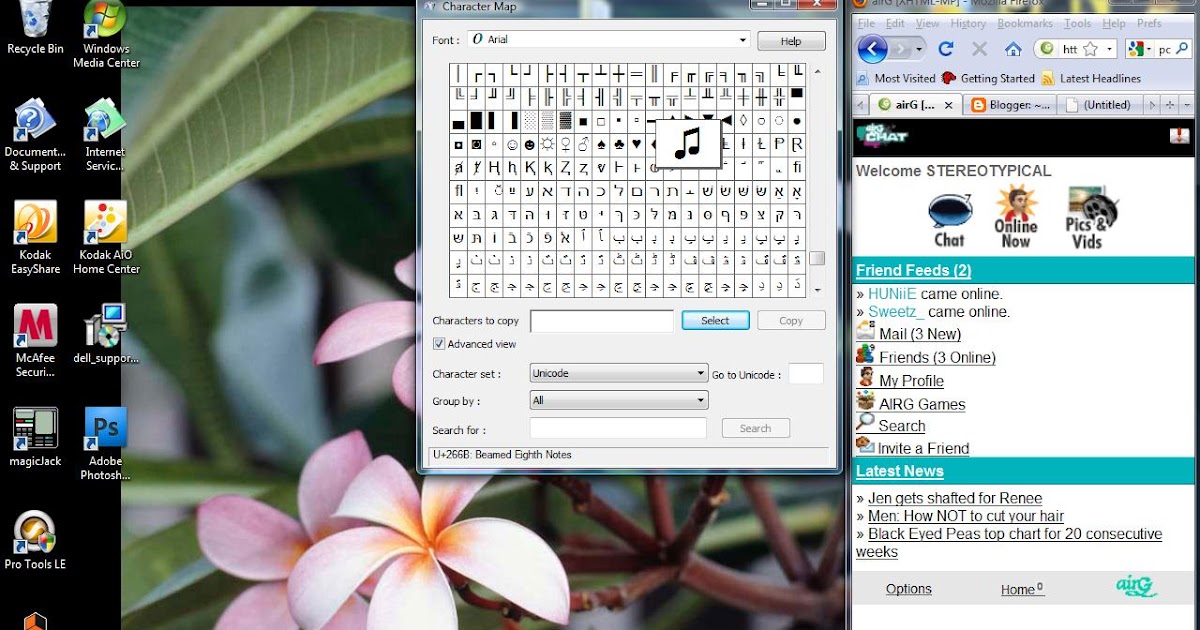This screenshot has height=630, width=1200.
Task: Click the character grid scrollbar thumb
Action: click(817, 258)
